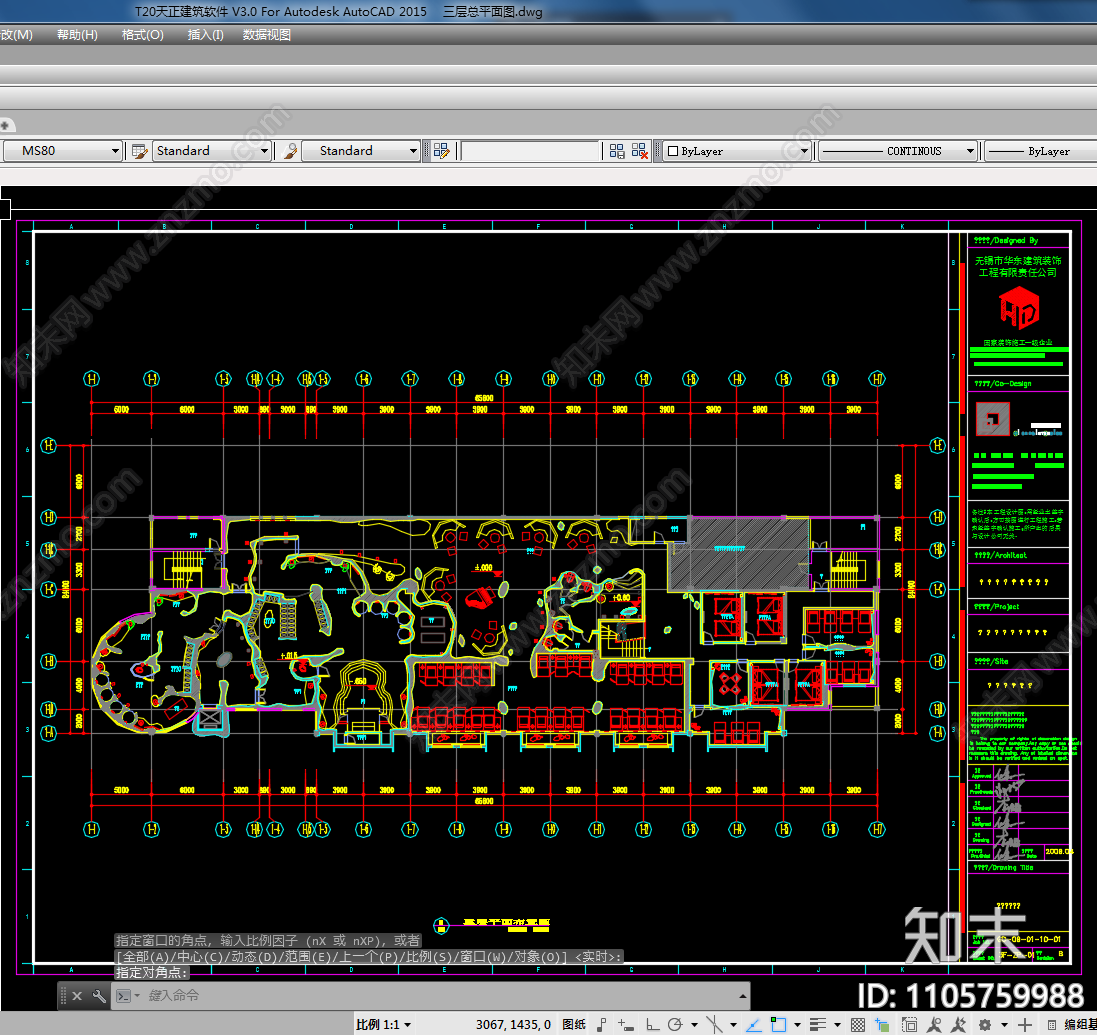Open the 插入(I) menu
1097x1035 pixels.
click(205, 35)
